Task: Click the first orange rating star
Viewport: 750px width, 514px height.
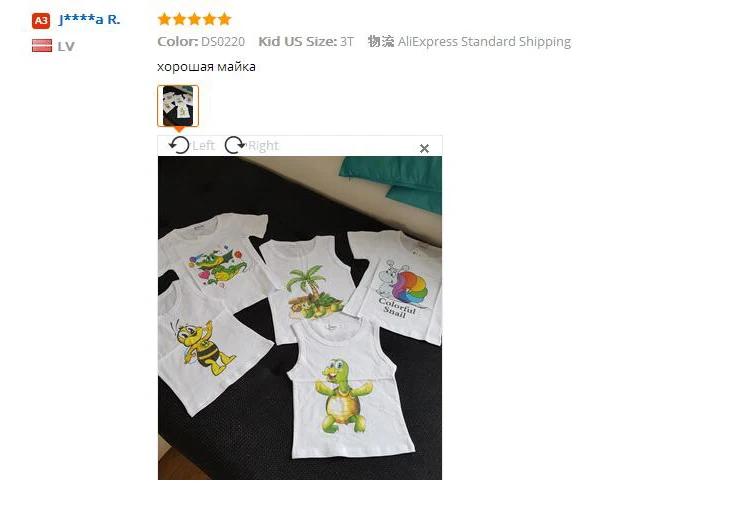Action: pos(164,19)
